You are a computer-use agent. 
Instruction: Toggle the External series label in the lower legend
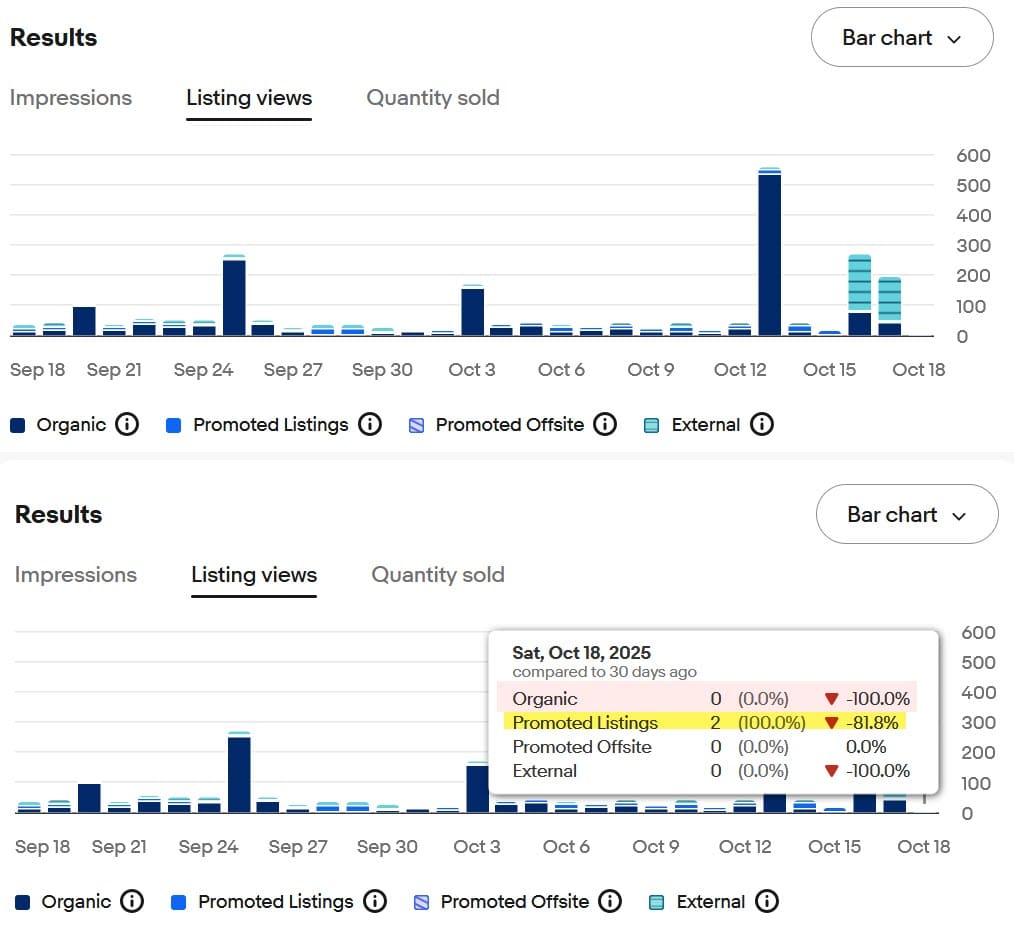(x=710, y=902)
